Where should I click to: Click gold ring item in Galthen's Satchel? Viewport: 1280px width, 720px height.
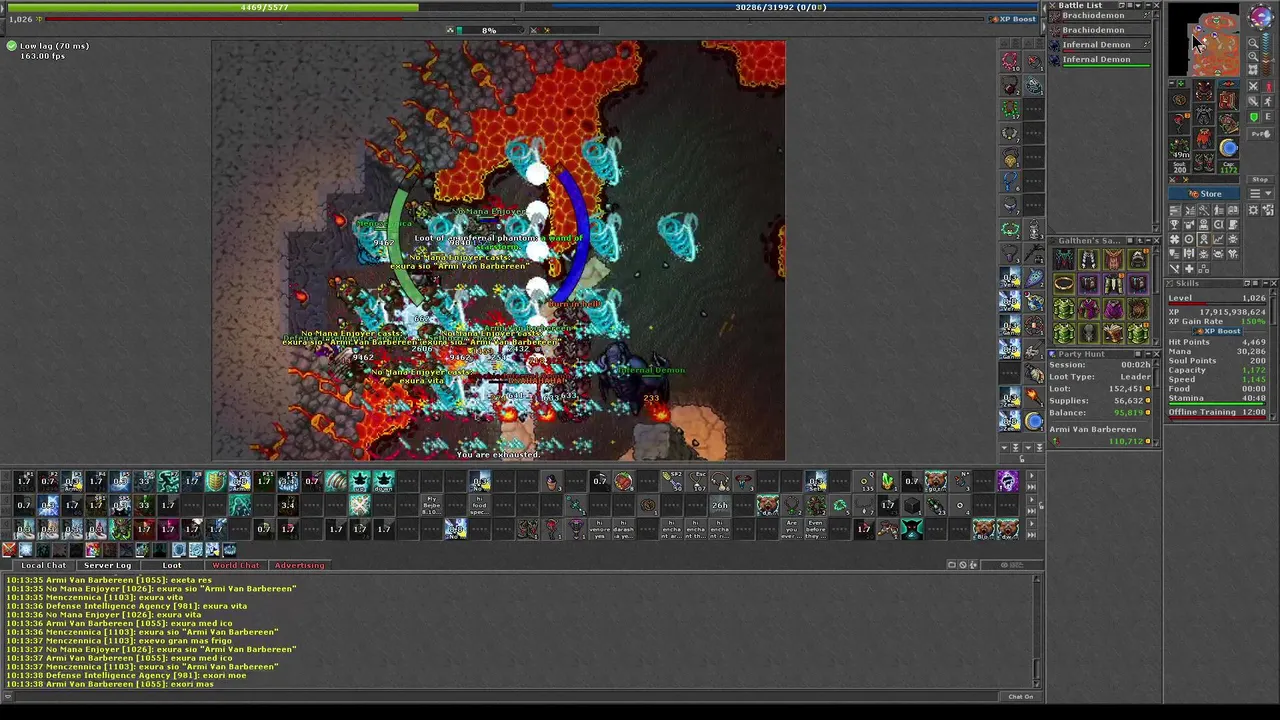1064,283
